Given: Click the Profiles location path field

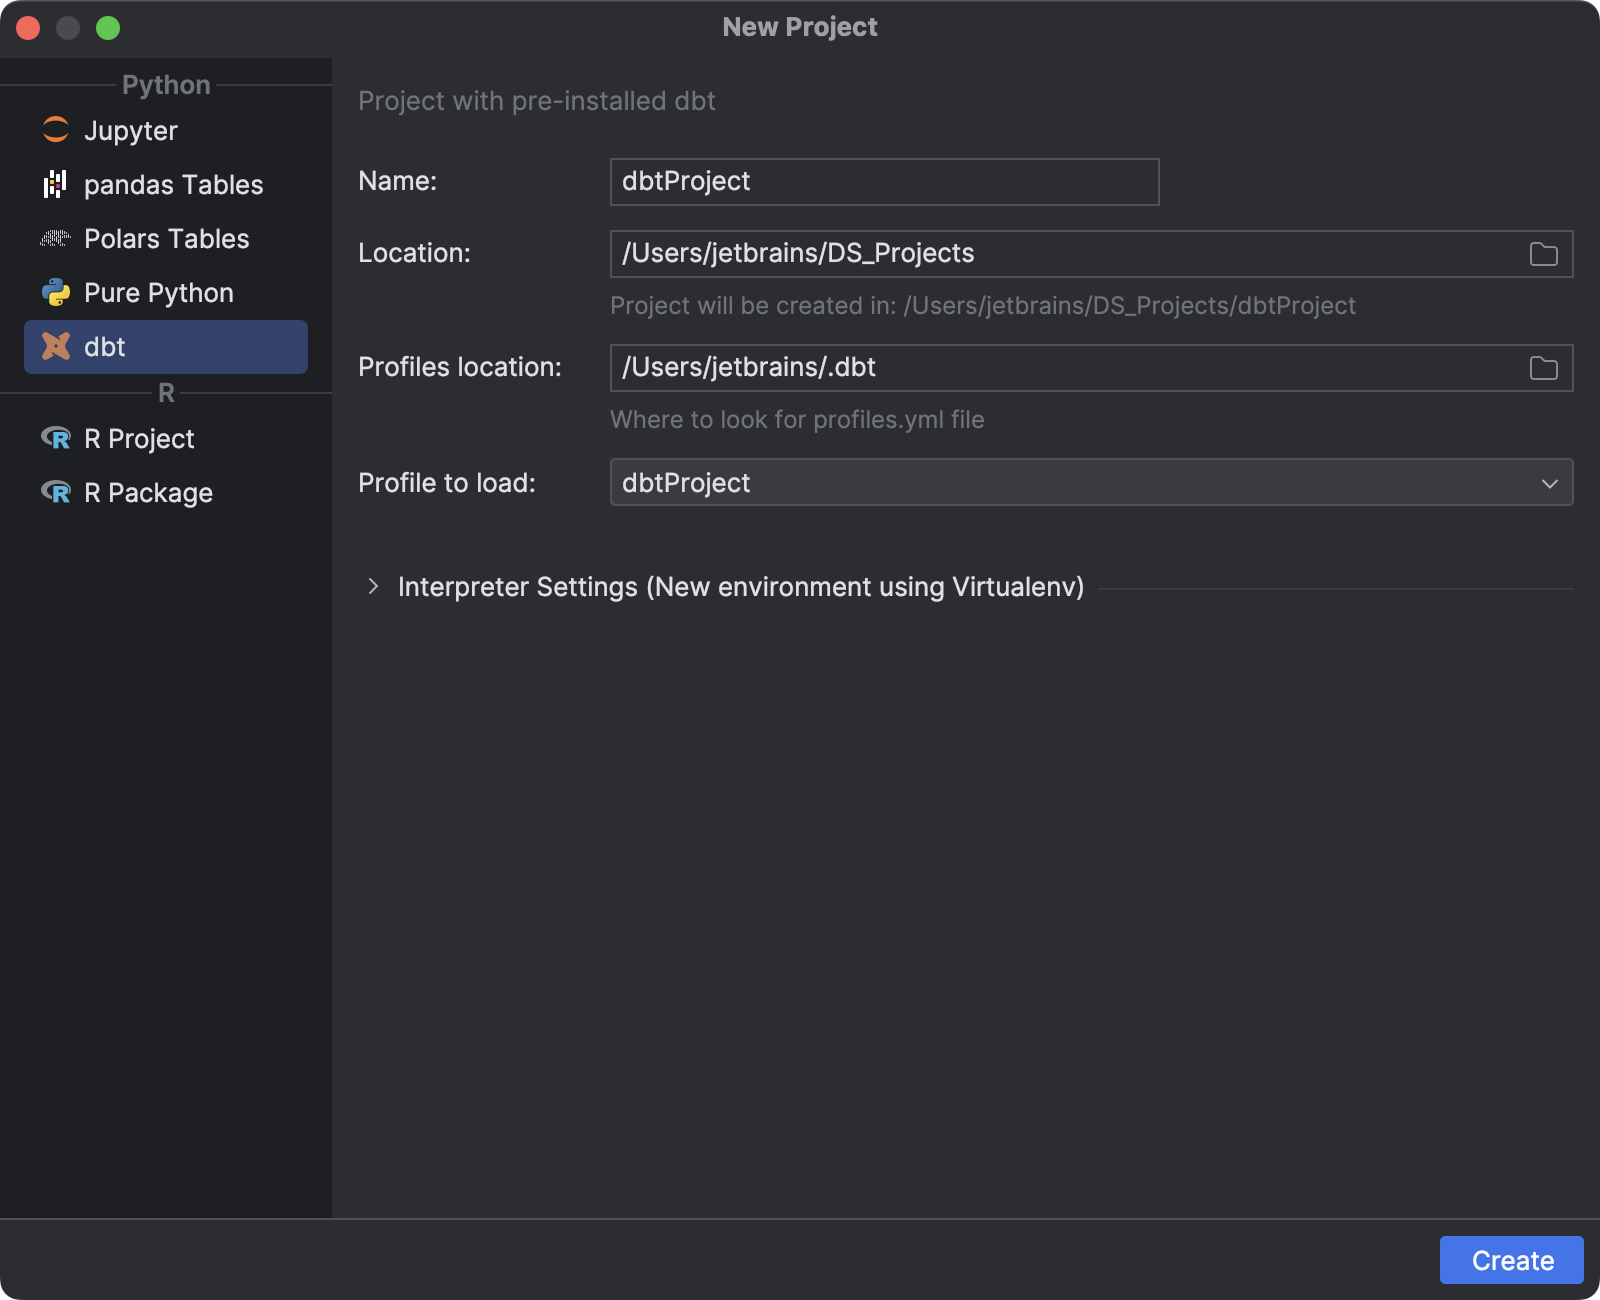Looking at the screenshot, I should (x=1000, y=367).
